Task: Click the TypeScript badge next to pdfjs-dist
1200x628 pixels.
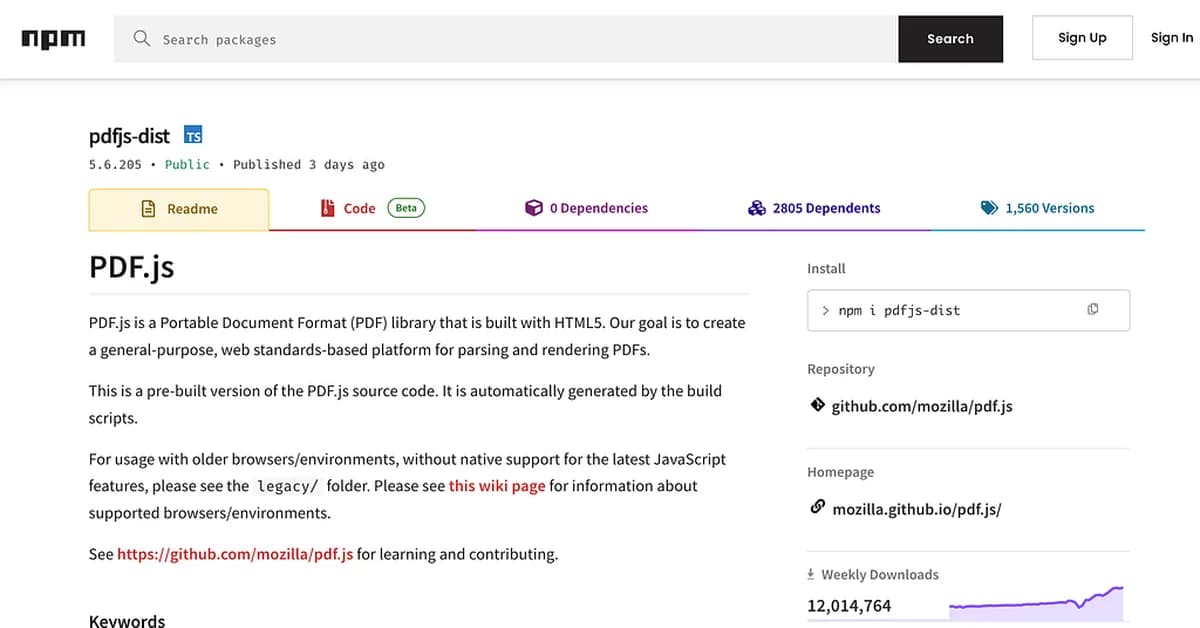Action: pyautogui.click(x=192, y=134)
